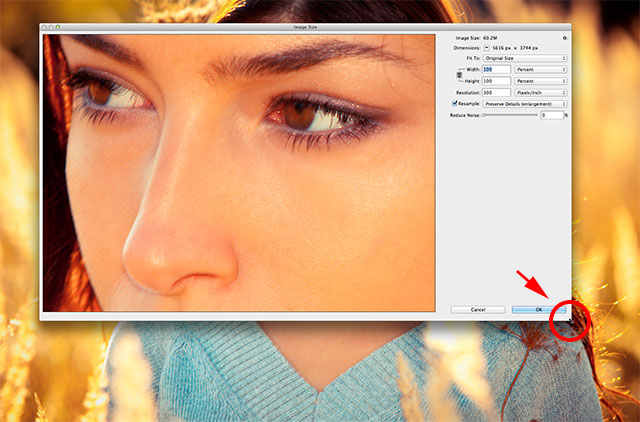Open the Resolution units dropdown
640x422 pixels.
coord(541,92)
